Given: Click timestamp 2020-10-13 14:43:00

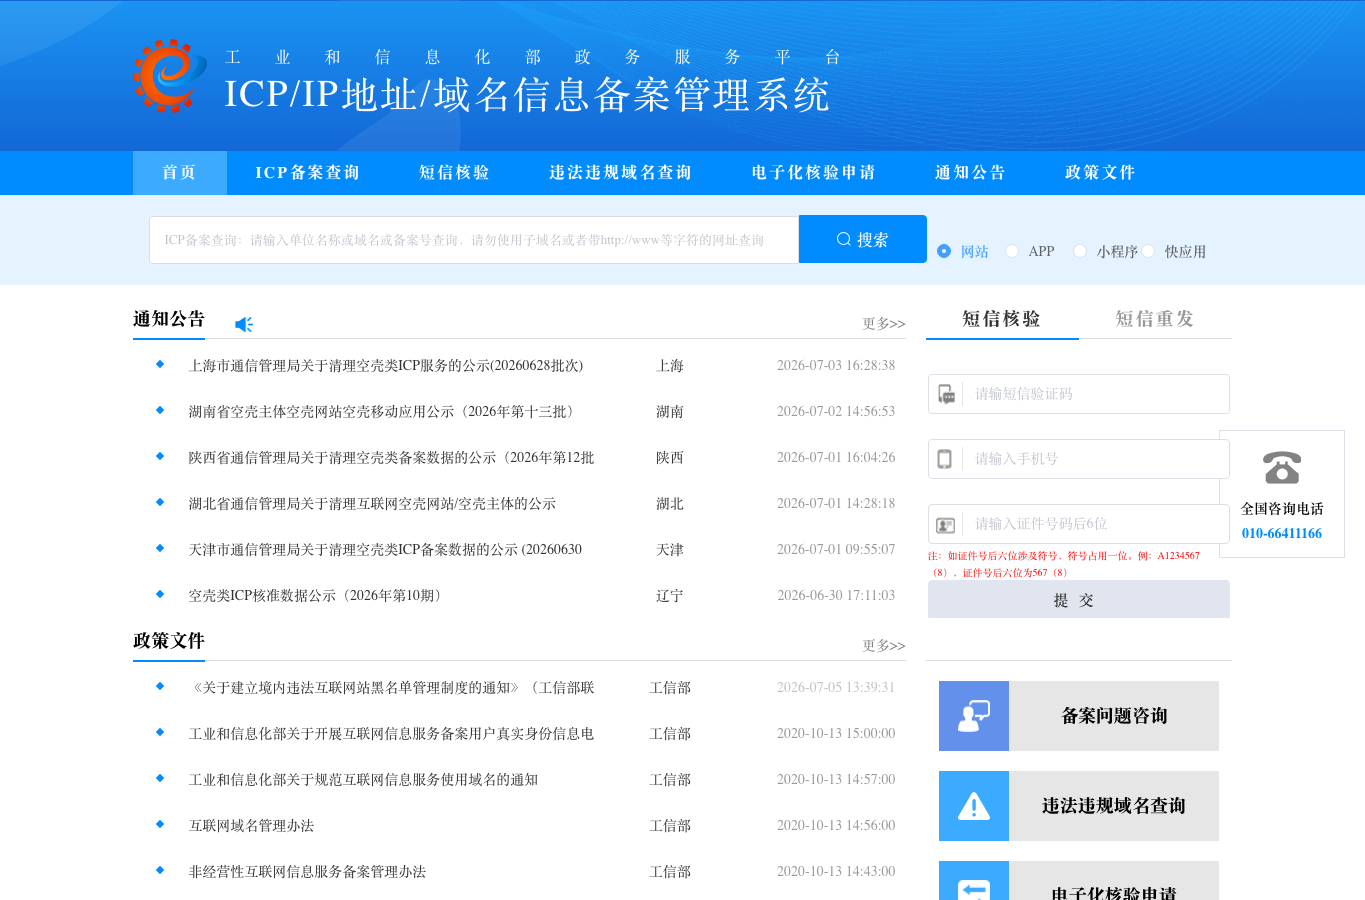Looking at the screenshot, I should pos(836,872).
